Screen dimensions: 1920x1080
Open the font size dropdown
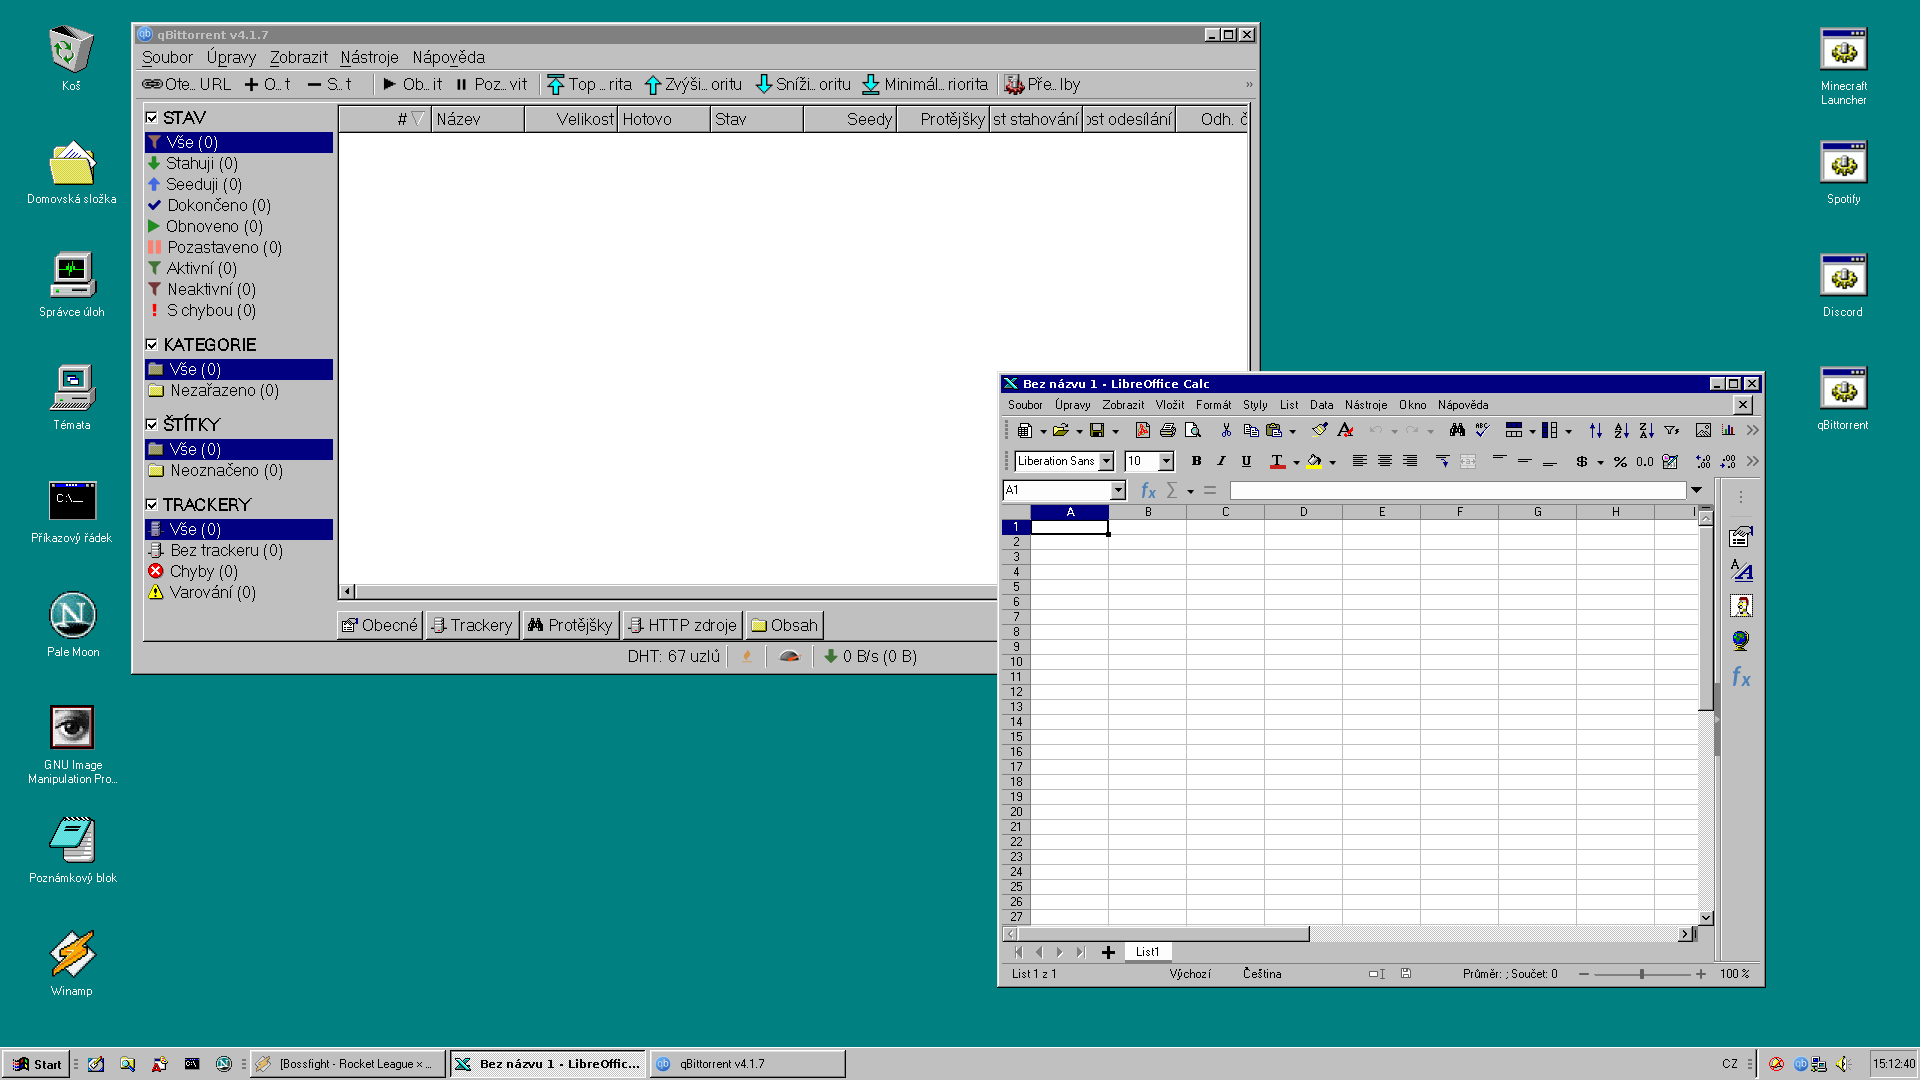(1166, 461)
